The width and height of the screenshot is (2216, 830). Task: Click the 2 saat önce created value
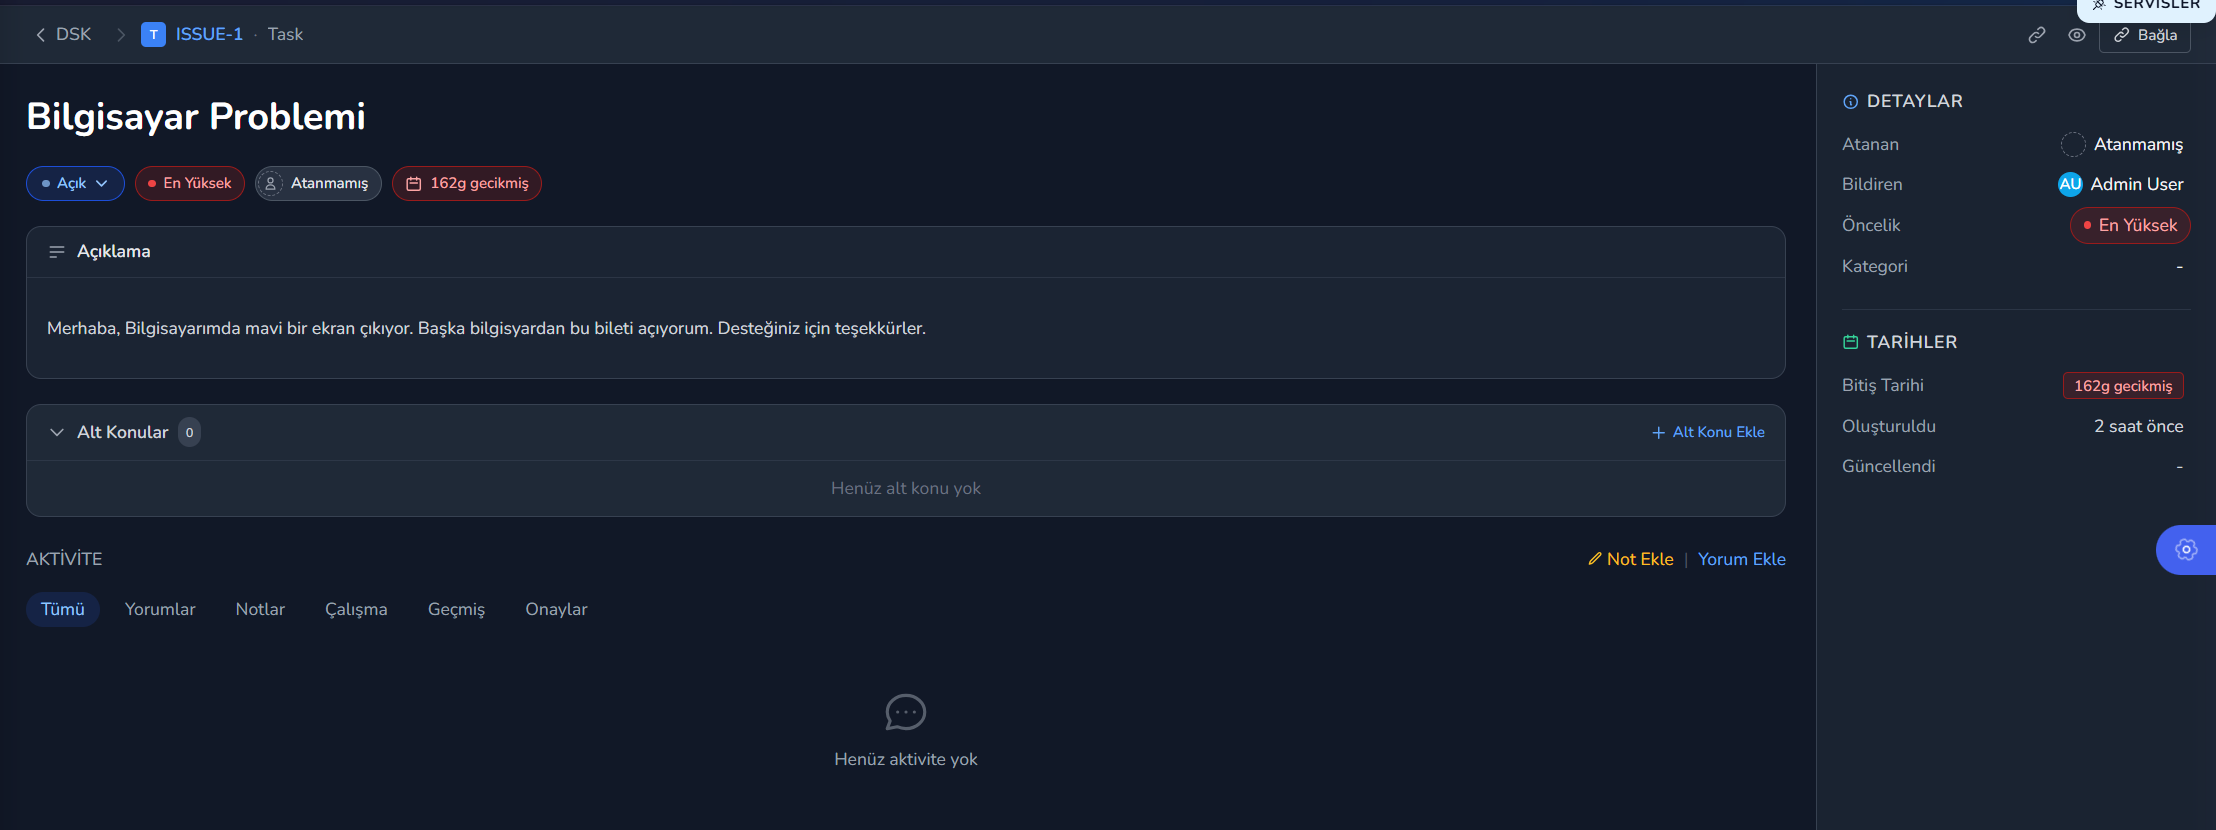point(2139,426)
